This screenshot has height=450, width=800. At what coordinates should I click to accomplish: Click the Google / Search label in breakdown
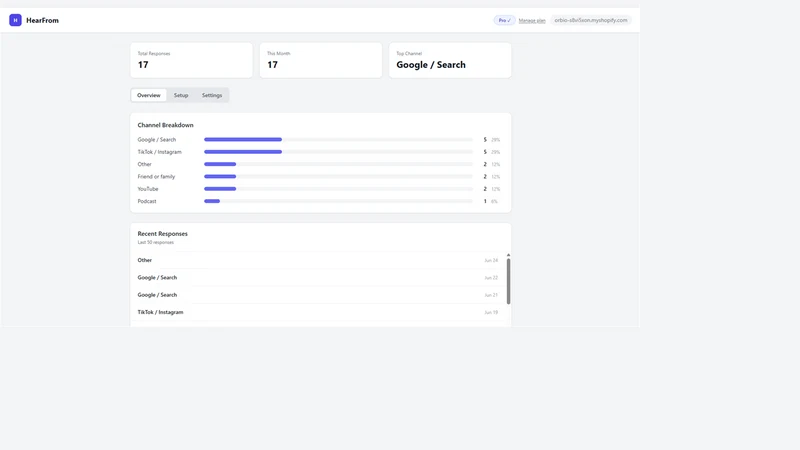coord(157,139)
